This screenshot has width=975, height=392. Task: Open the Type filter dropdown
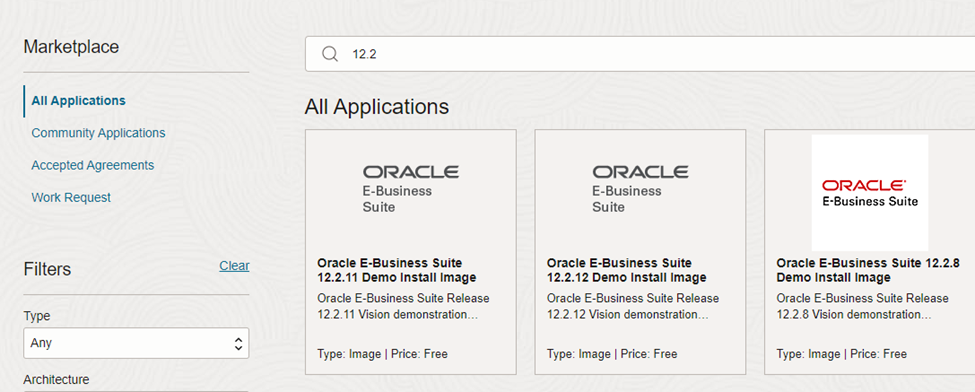[136, 343]
